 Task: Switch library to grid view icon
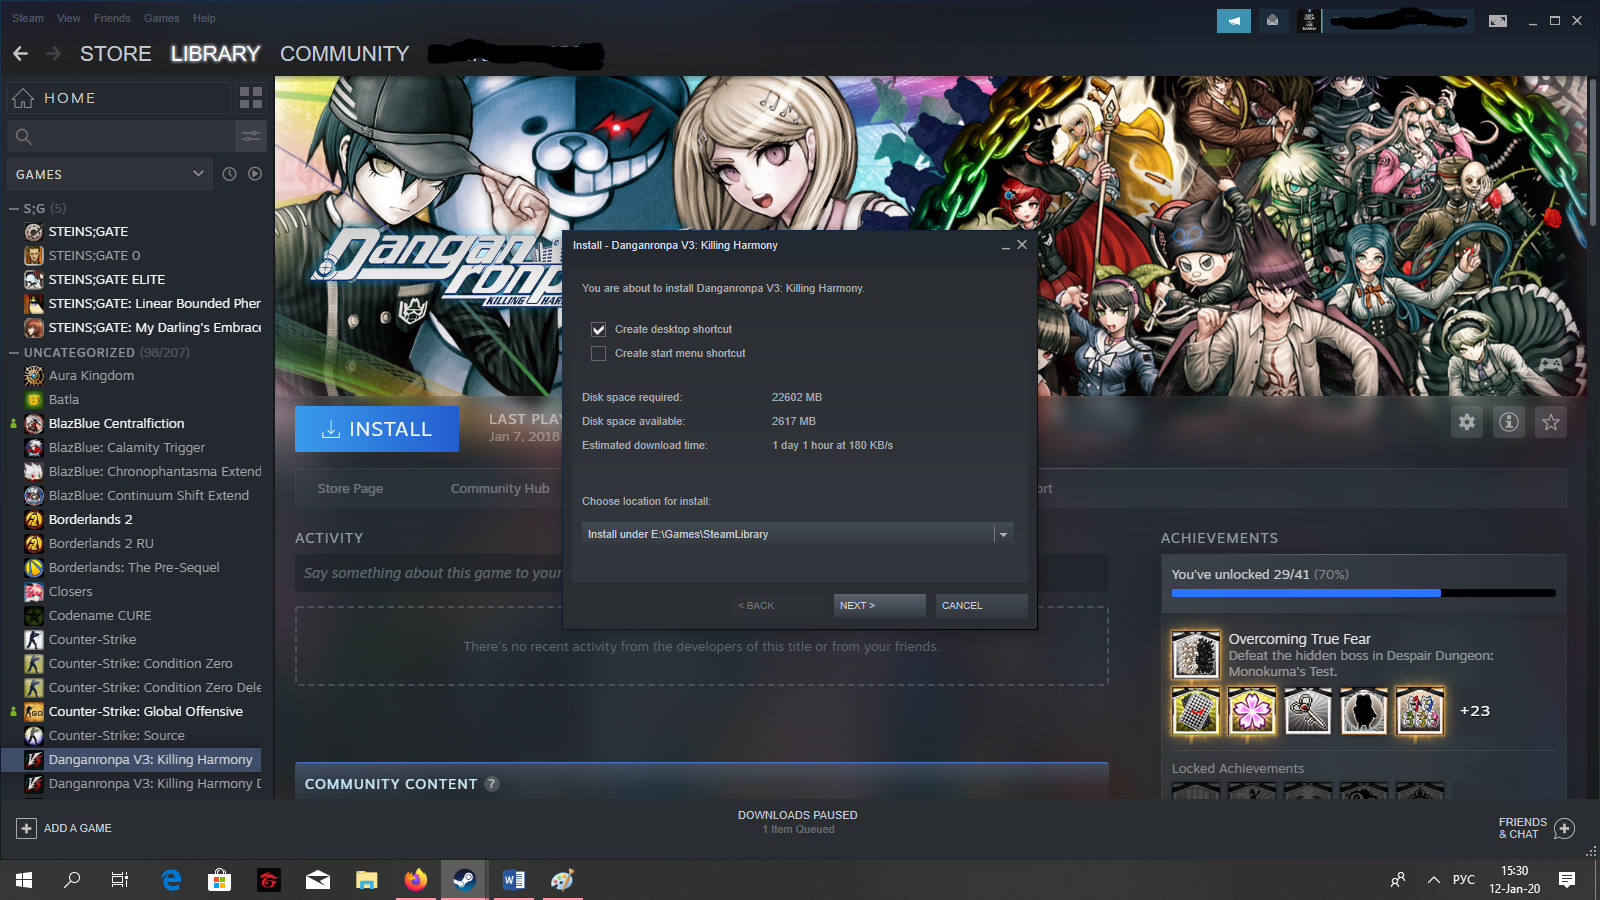coord(251,98)
